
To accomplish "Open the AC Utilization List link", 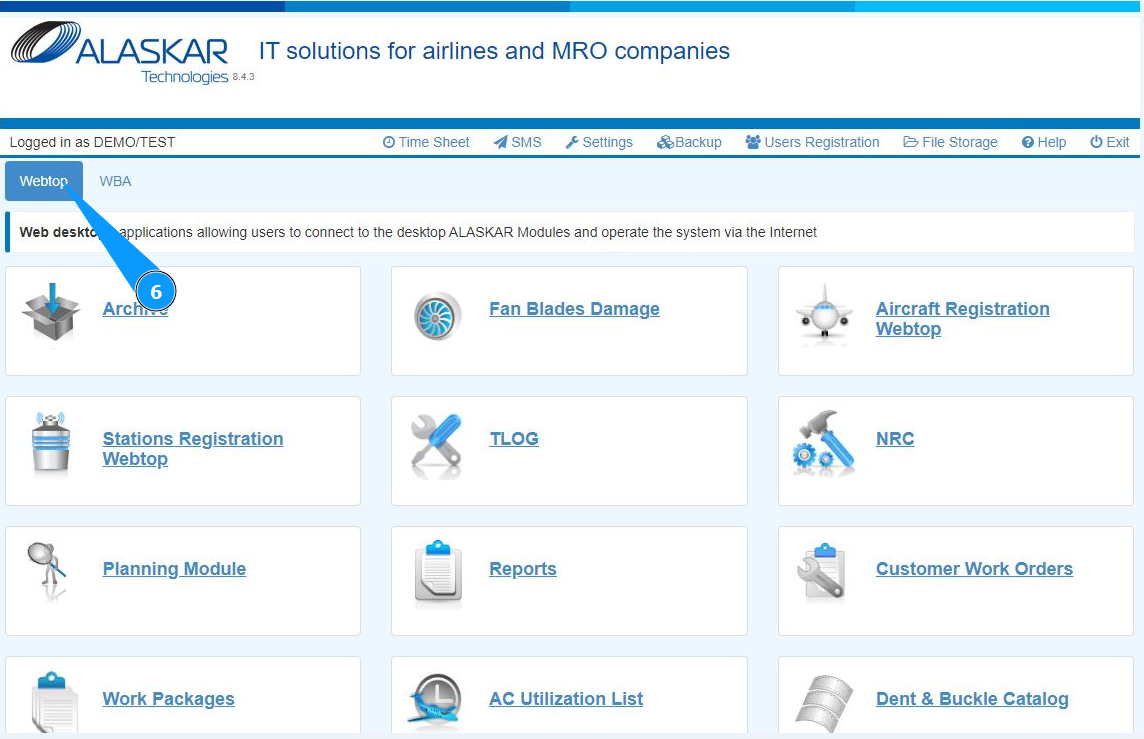I will (565, 698).
